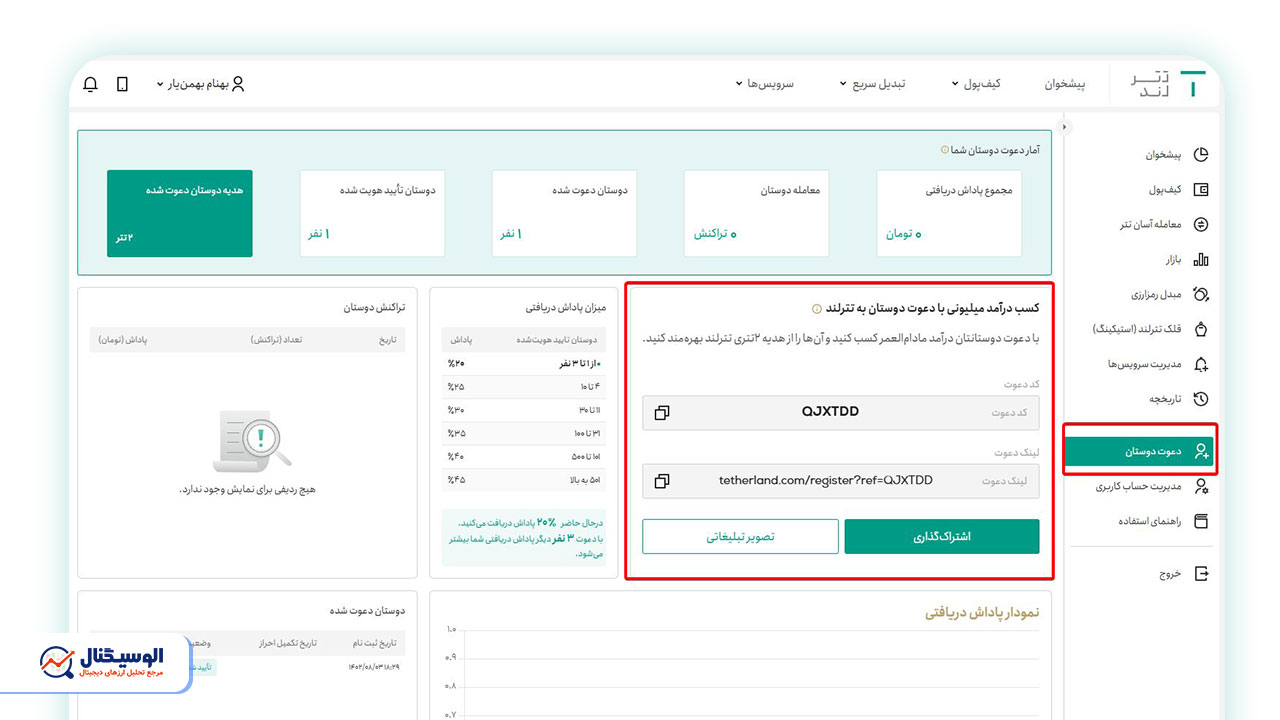
Task: Click info icon beside آمار دعوت دوستان شما
Action: pyautogui.click(x=945, y=149)
